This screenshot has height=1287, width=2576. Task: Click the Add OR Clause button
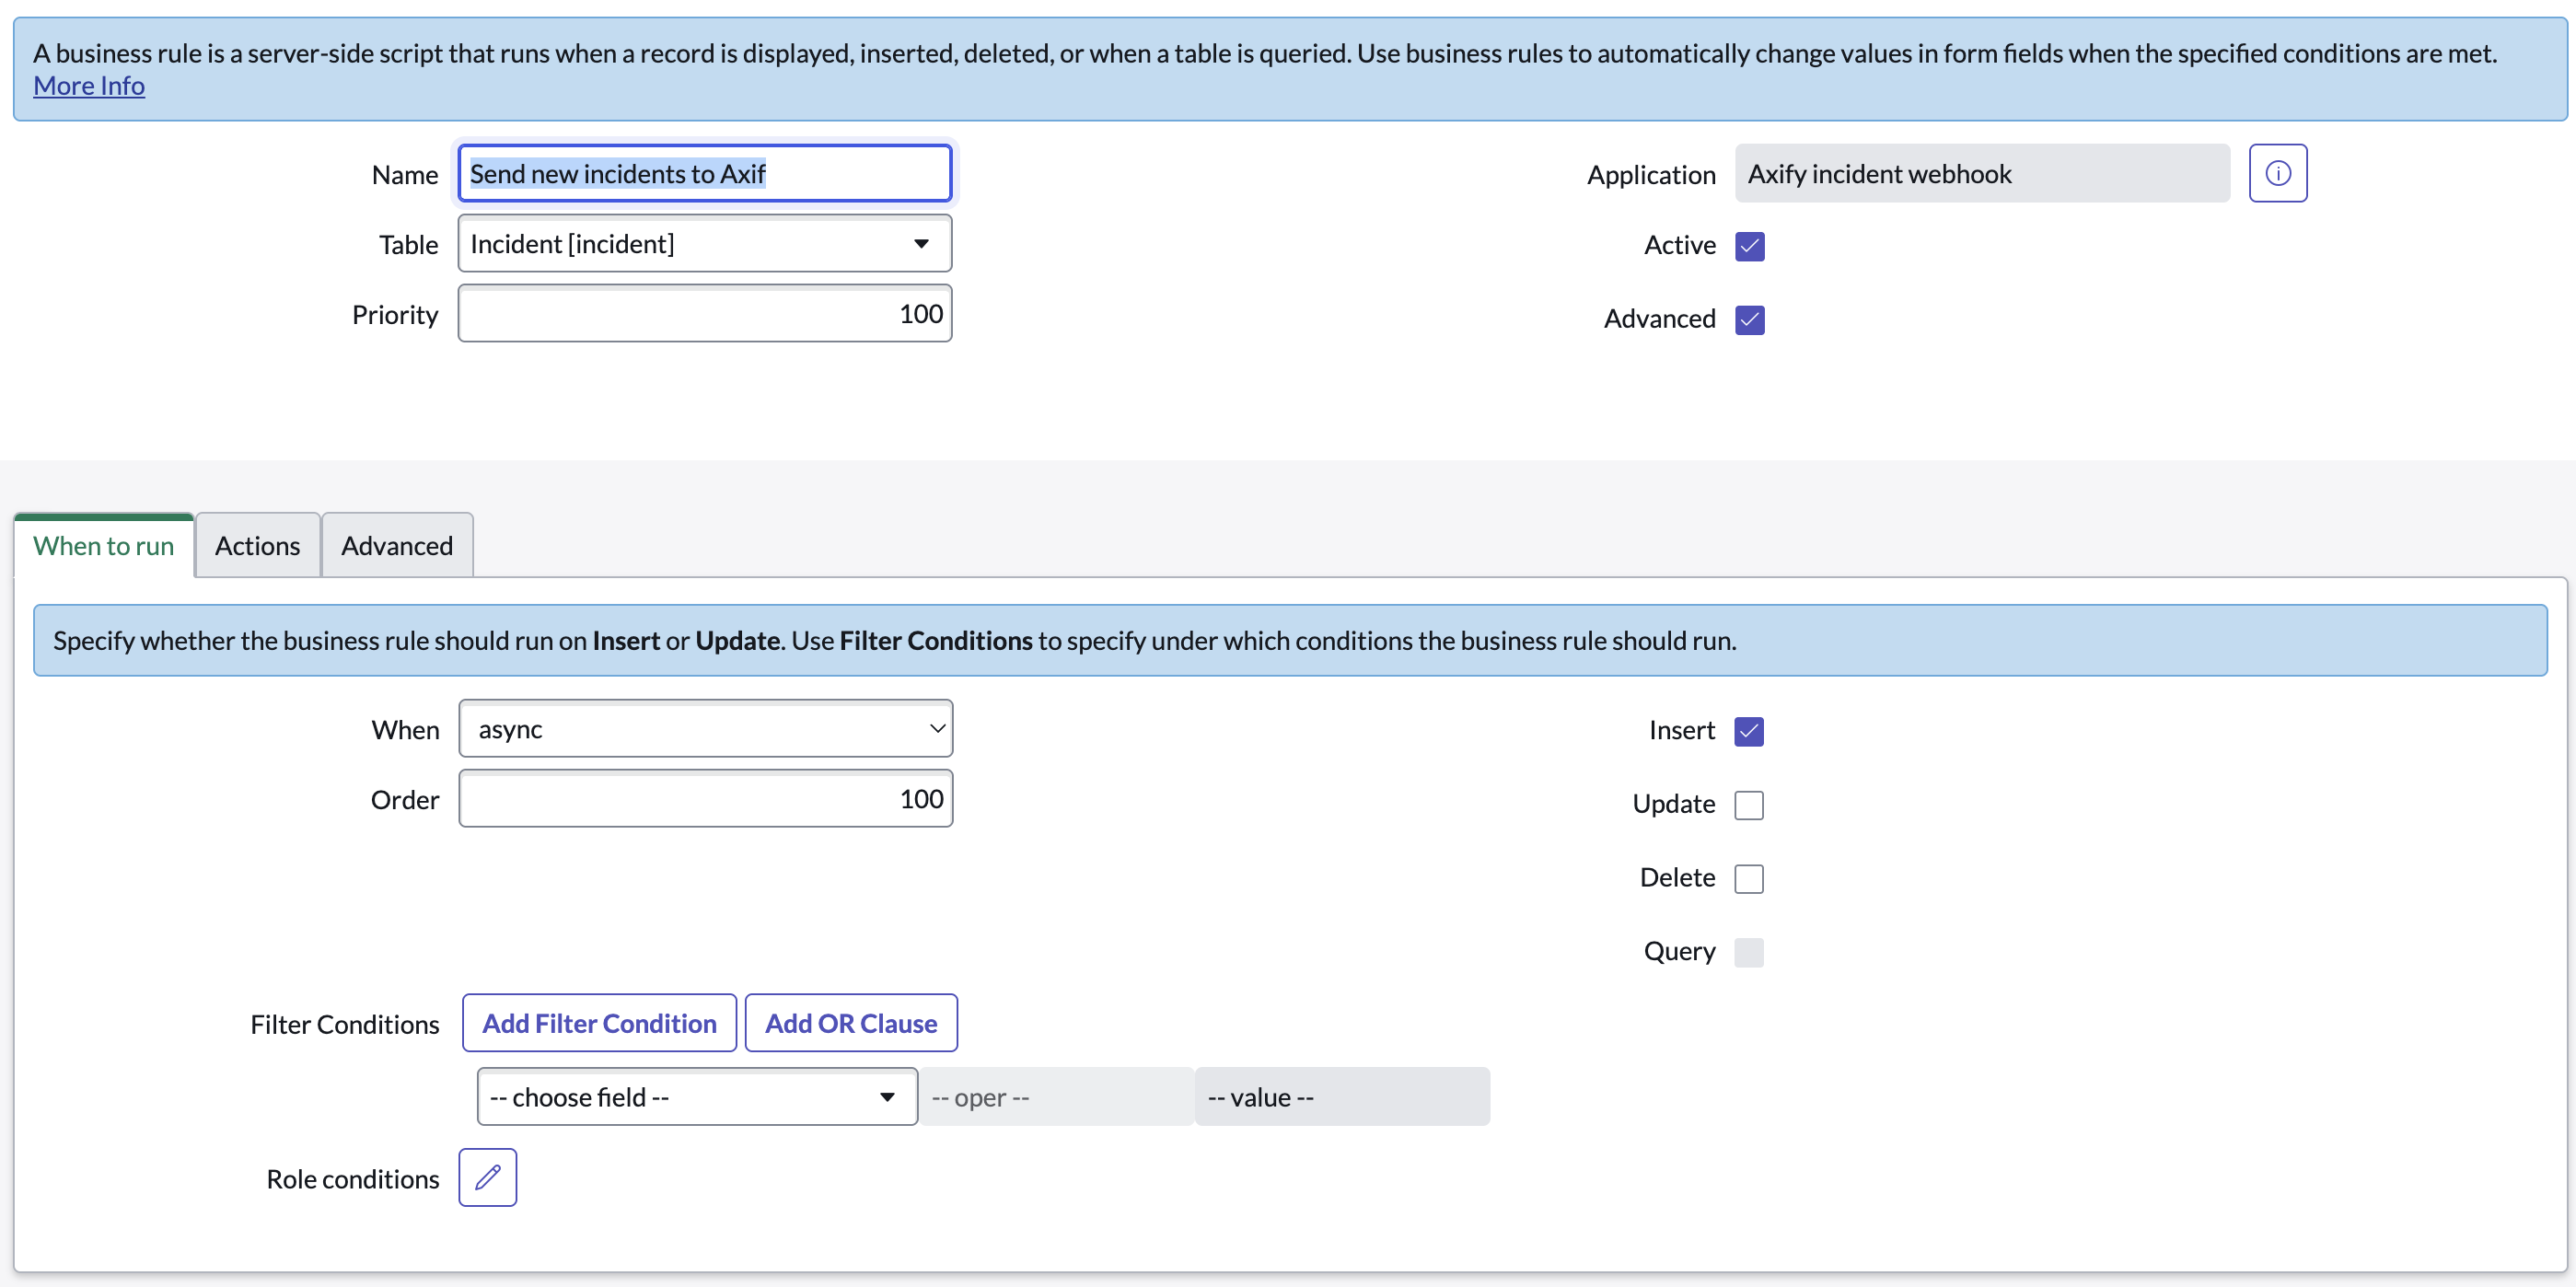[851, 1023]
